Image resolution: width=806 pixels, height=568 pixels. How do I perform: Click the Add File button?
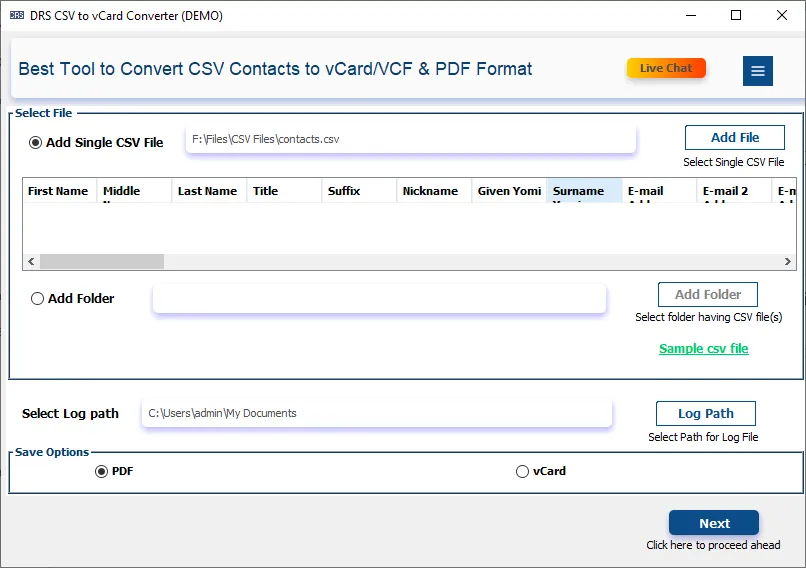pos(735,138)
